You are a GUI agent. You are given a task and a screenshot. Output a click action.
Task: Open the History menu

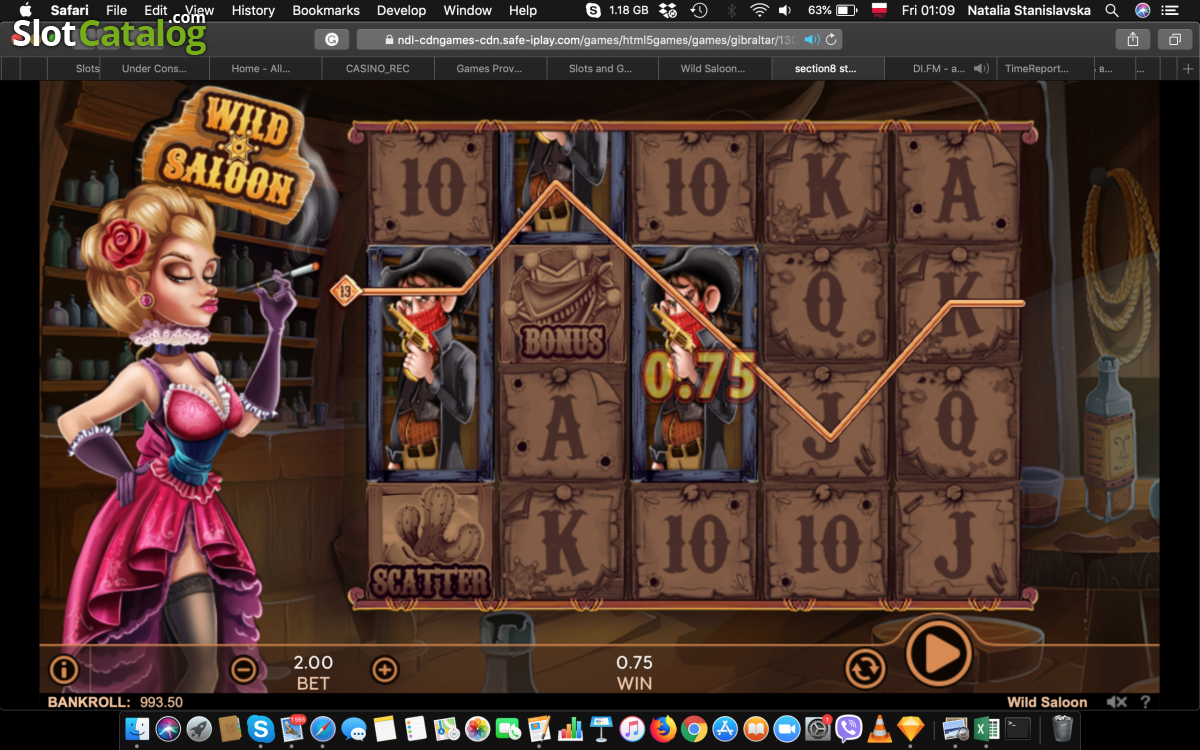[253, 10]
